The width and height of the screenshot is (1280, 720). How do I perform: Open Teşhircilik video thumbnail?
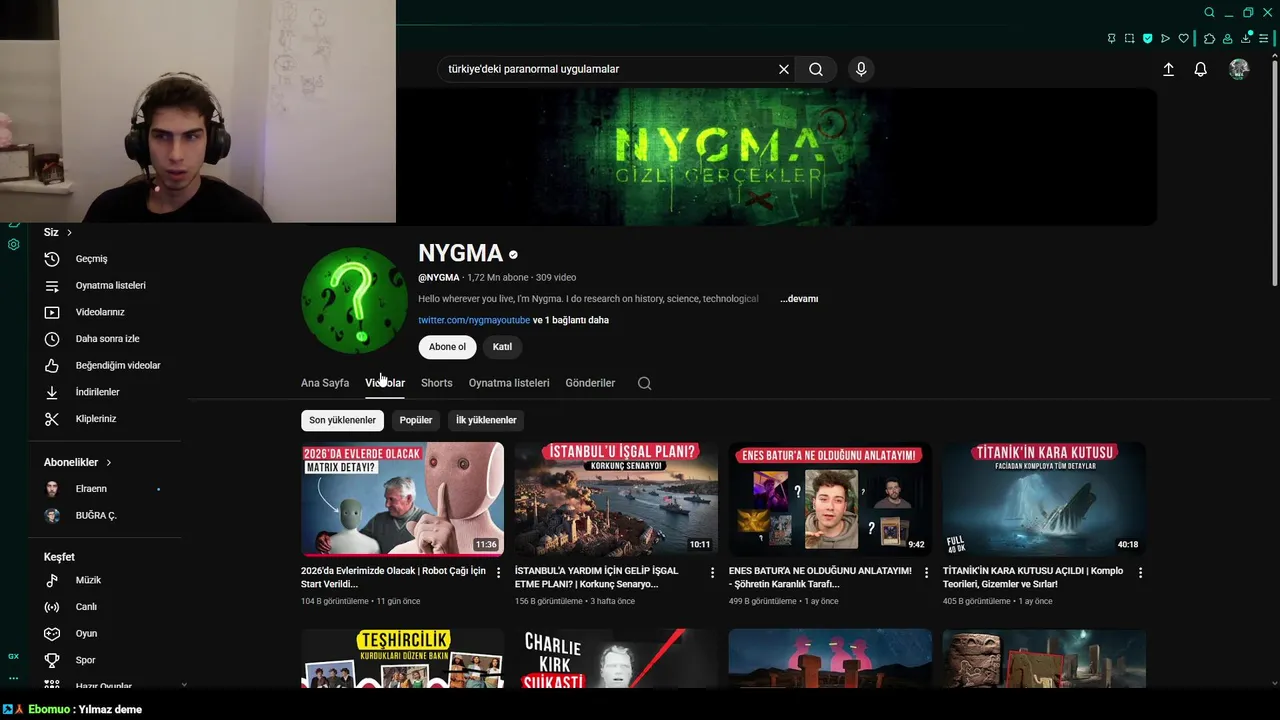[402, 659]
